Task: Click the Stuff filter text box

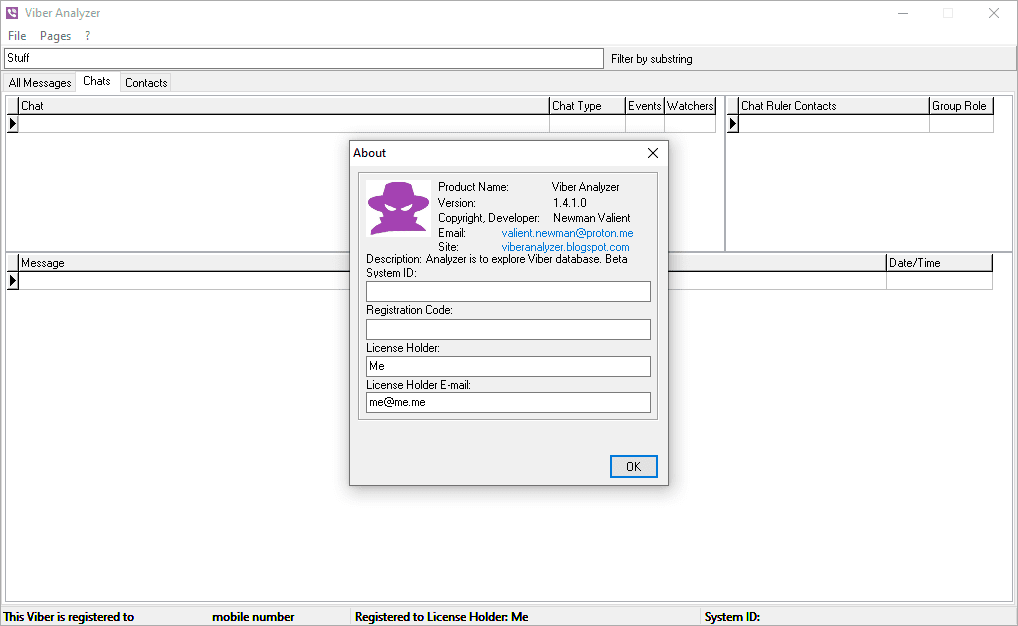Action: (300, 58)
